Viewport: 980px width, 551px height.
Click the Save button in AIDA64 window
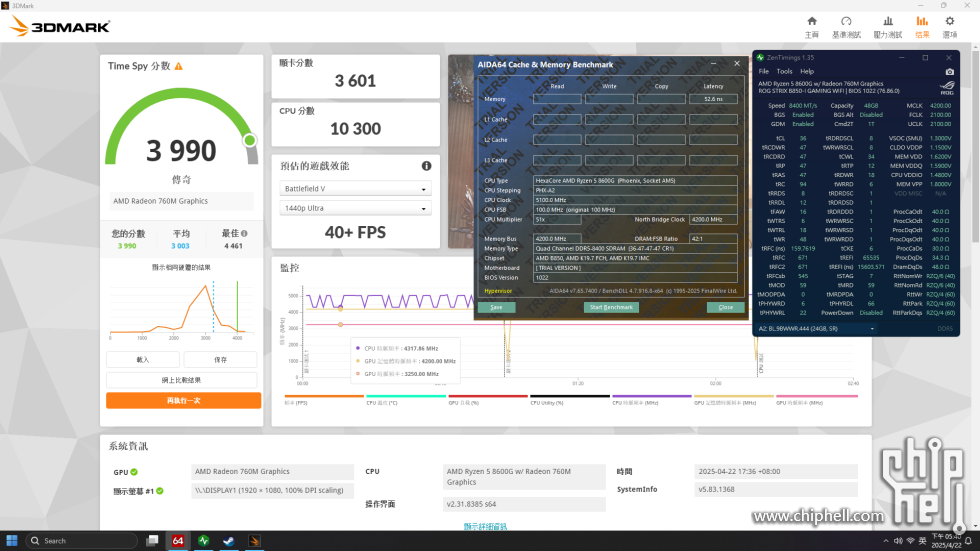(496, 307)
